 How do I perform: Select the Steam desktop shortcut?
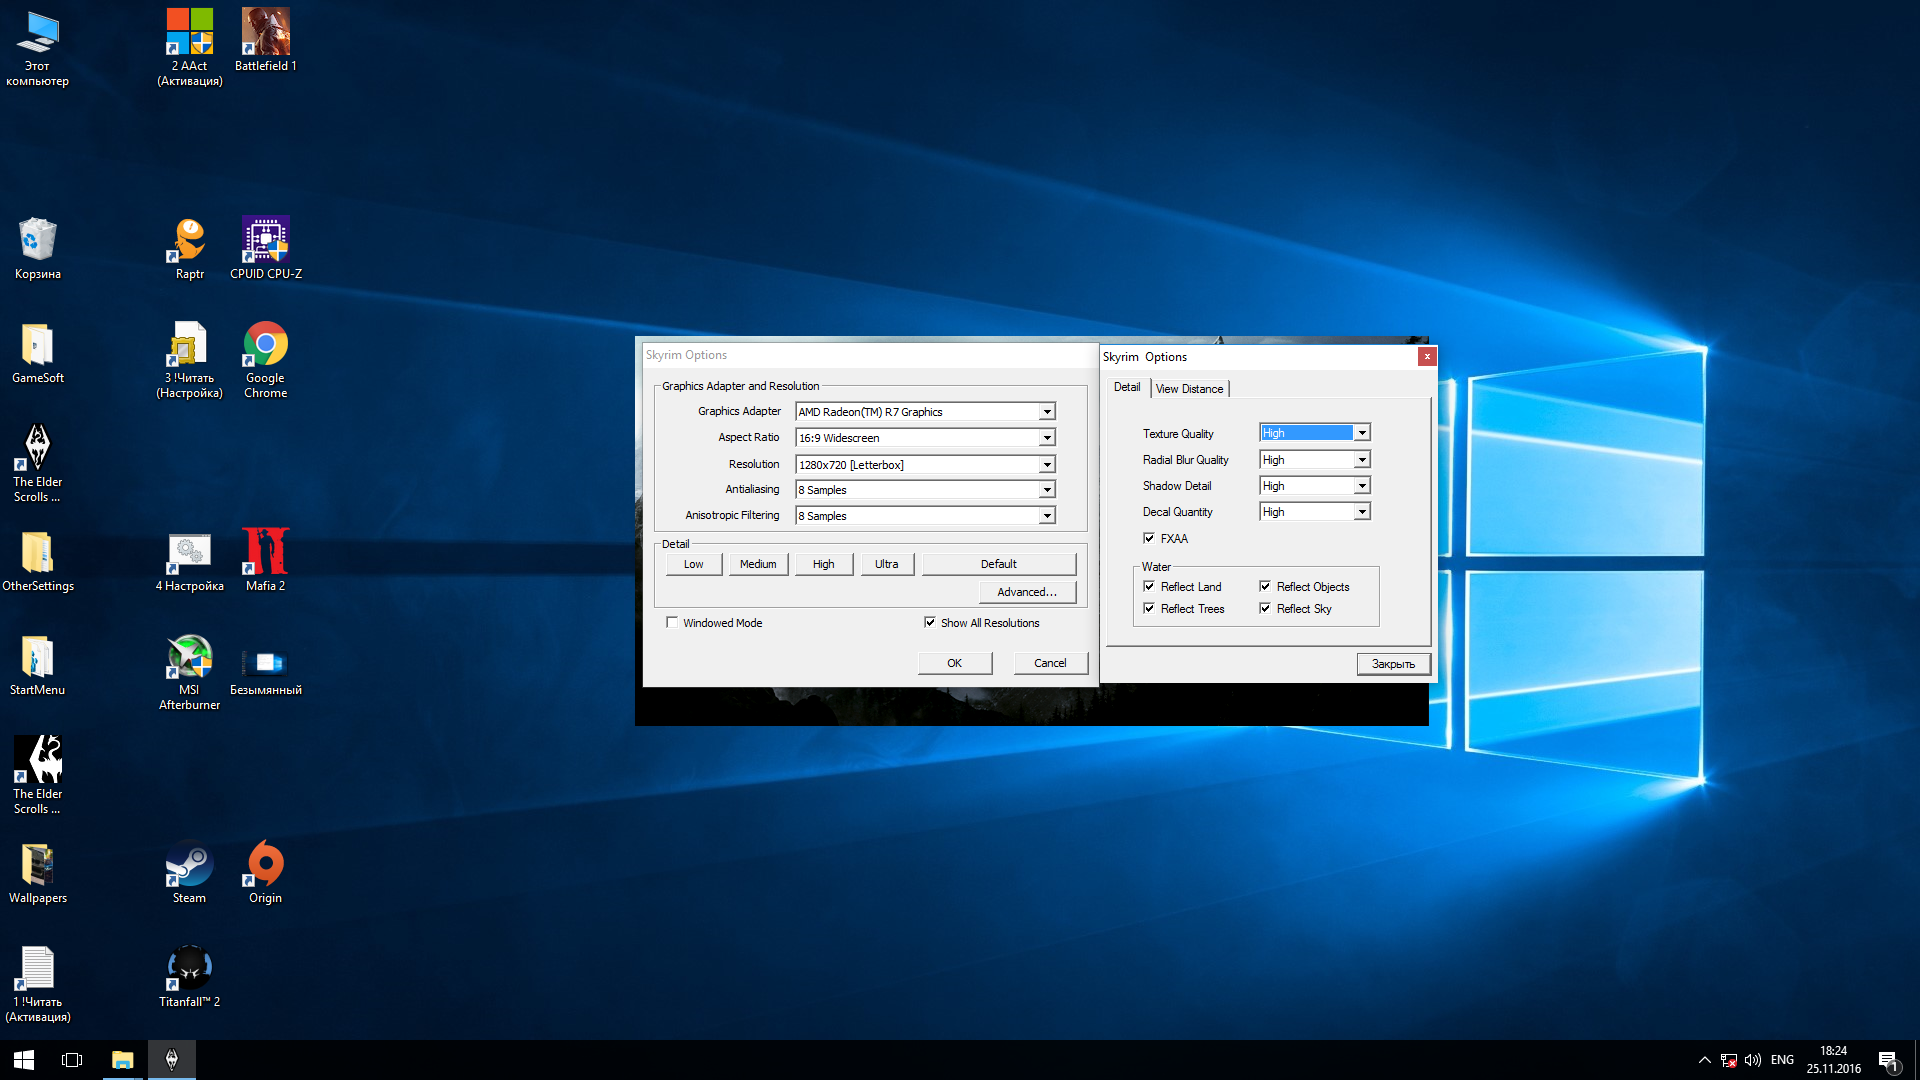pos(189,872)
